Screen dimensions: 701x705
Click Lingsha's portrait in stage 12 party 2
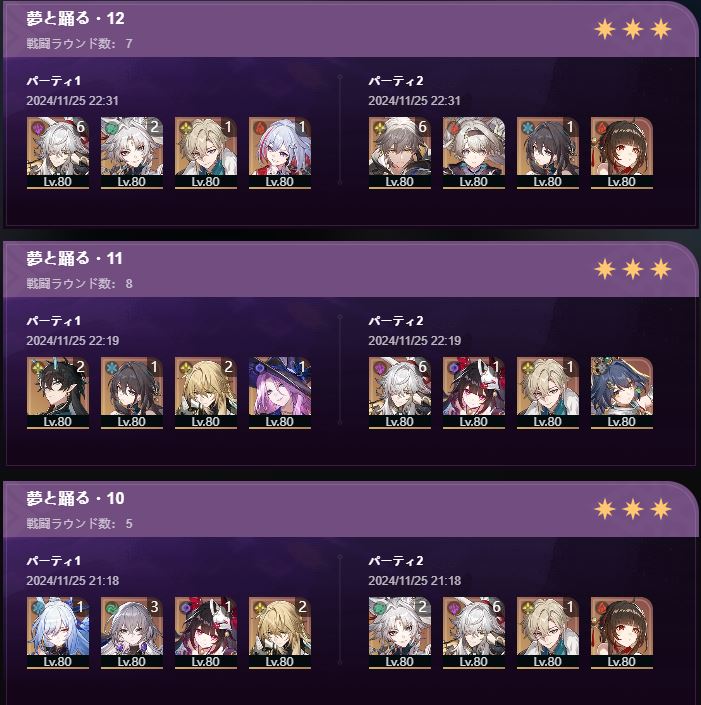click(621, 153)
